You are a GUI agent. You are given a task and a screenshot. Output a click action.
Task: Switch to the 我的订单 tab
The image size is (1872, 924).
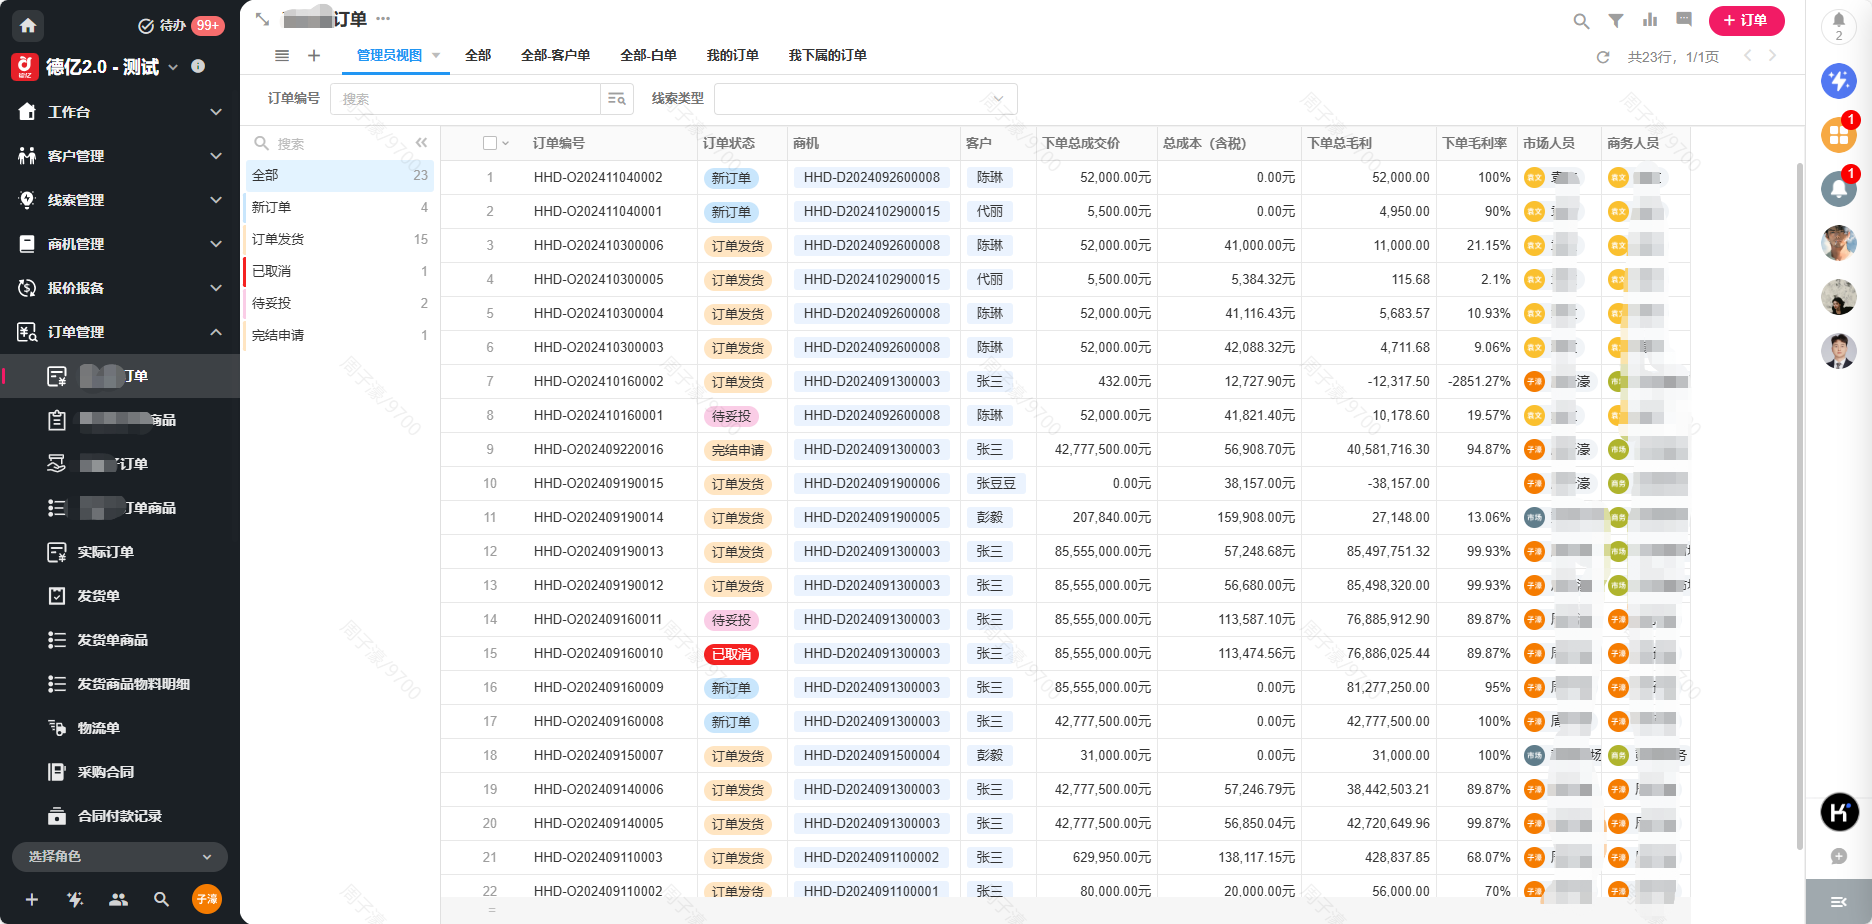[733, 56]
